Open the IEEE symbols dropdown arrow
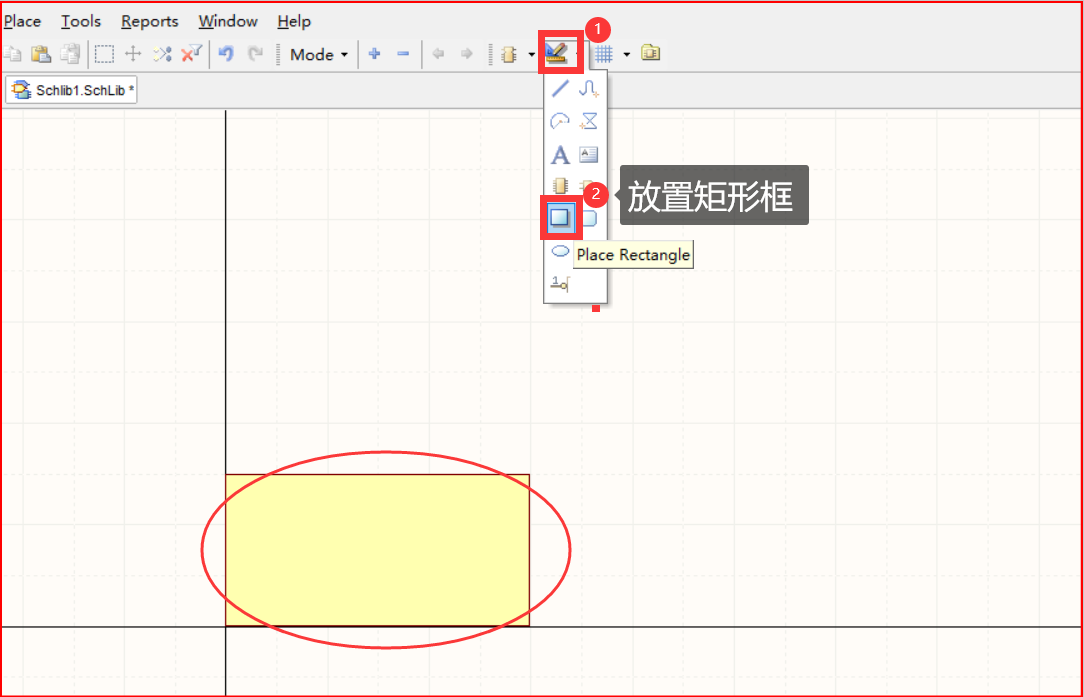 pos(531,55)
